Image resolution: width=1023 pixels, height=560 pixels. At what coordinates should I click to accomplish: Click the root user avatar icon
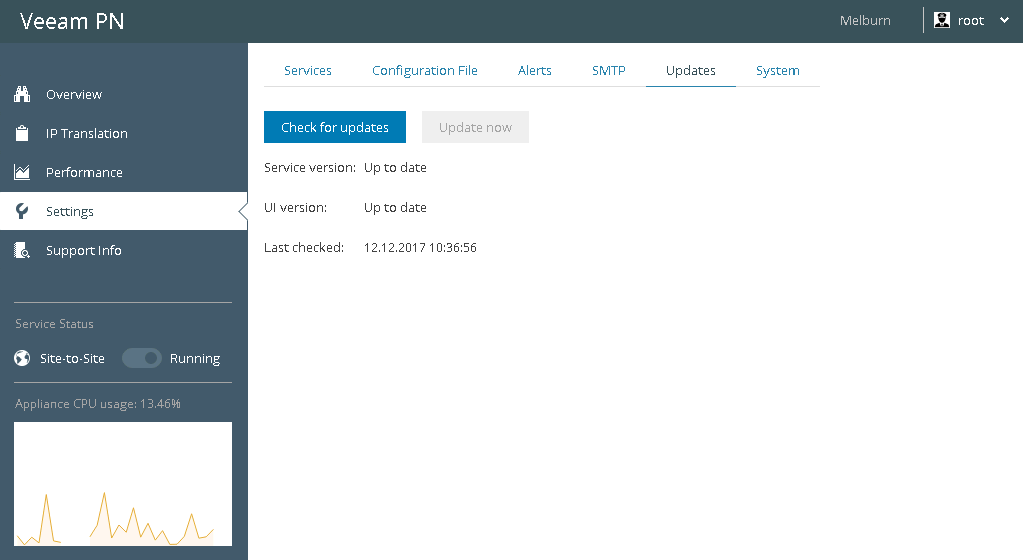click(941, 20)
